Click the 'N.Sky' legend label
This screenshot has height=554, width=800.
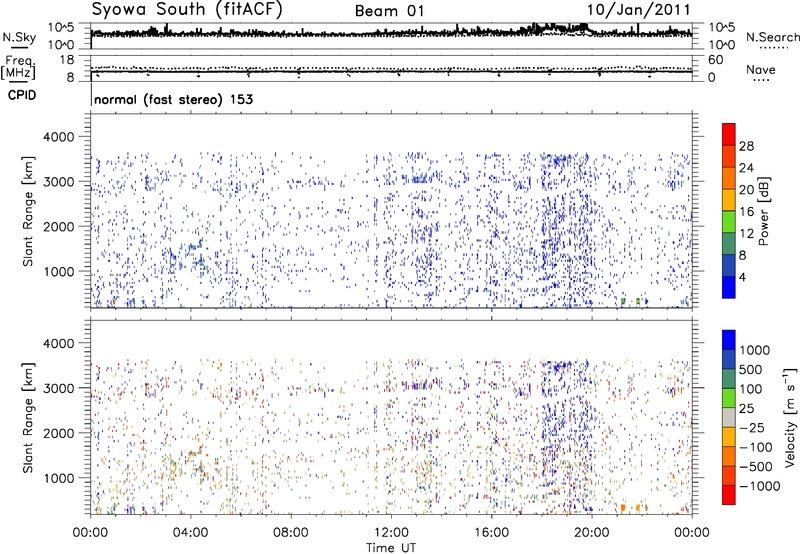tap(19, 37)
